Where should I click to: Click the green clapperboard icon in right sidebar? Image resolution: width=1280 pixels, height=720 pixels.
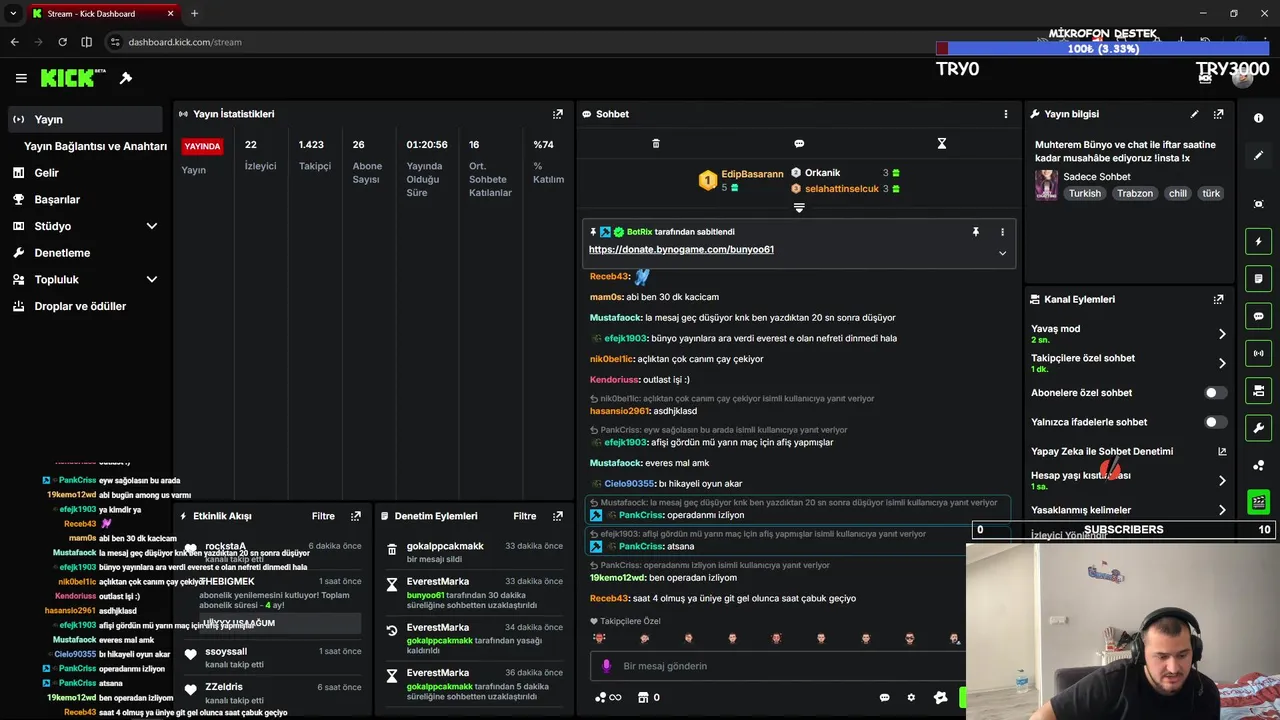coord(1258,502)
